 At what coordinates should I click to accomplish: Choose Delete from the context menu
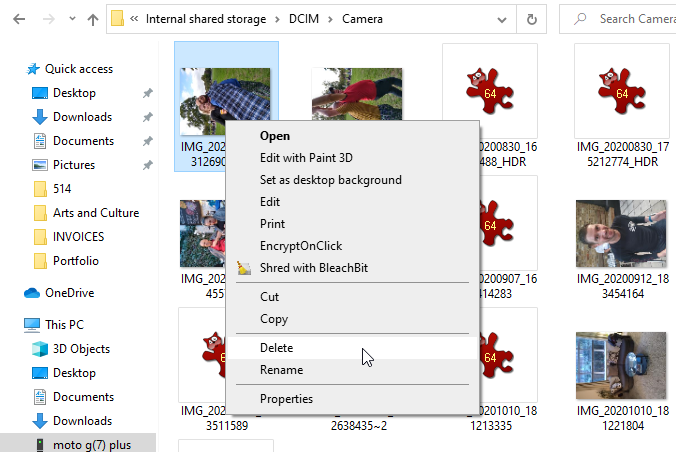click(x=276, y=347)
